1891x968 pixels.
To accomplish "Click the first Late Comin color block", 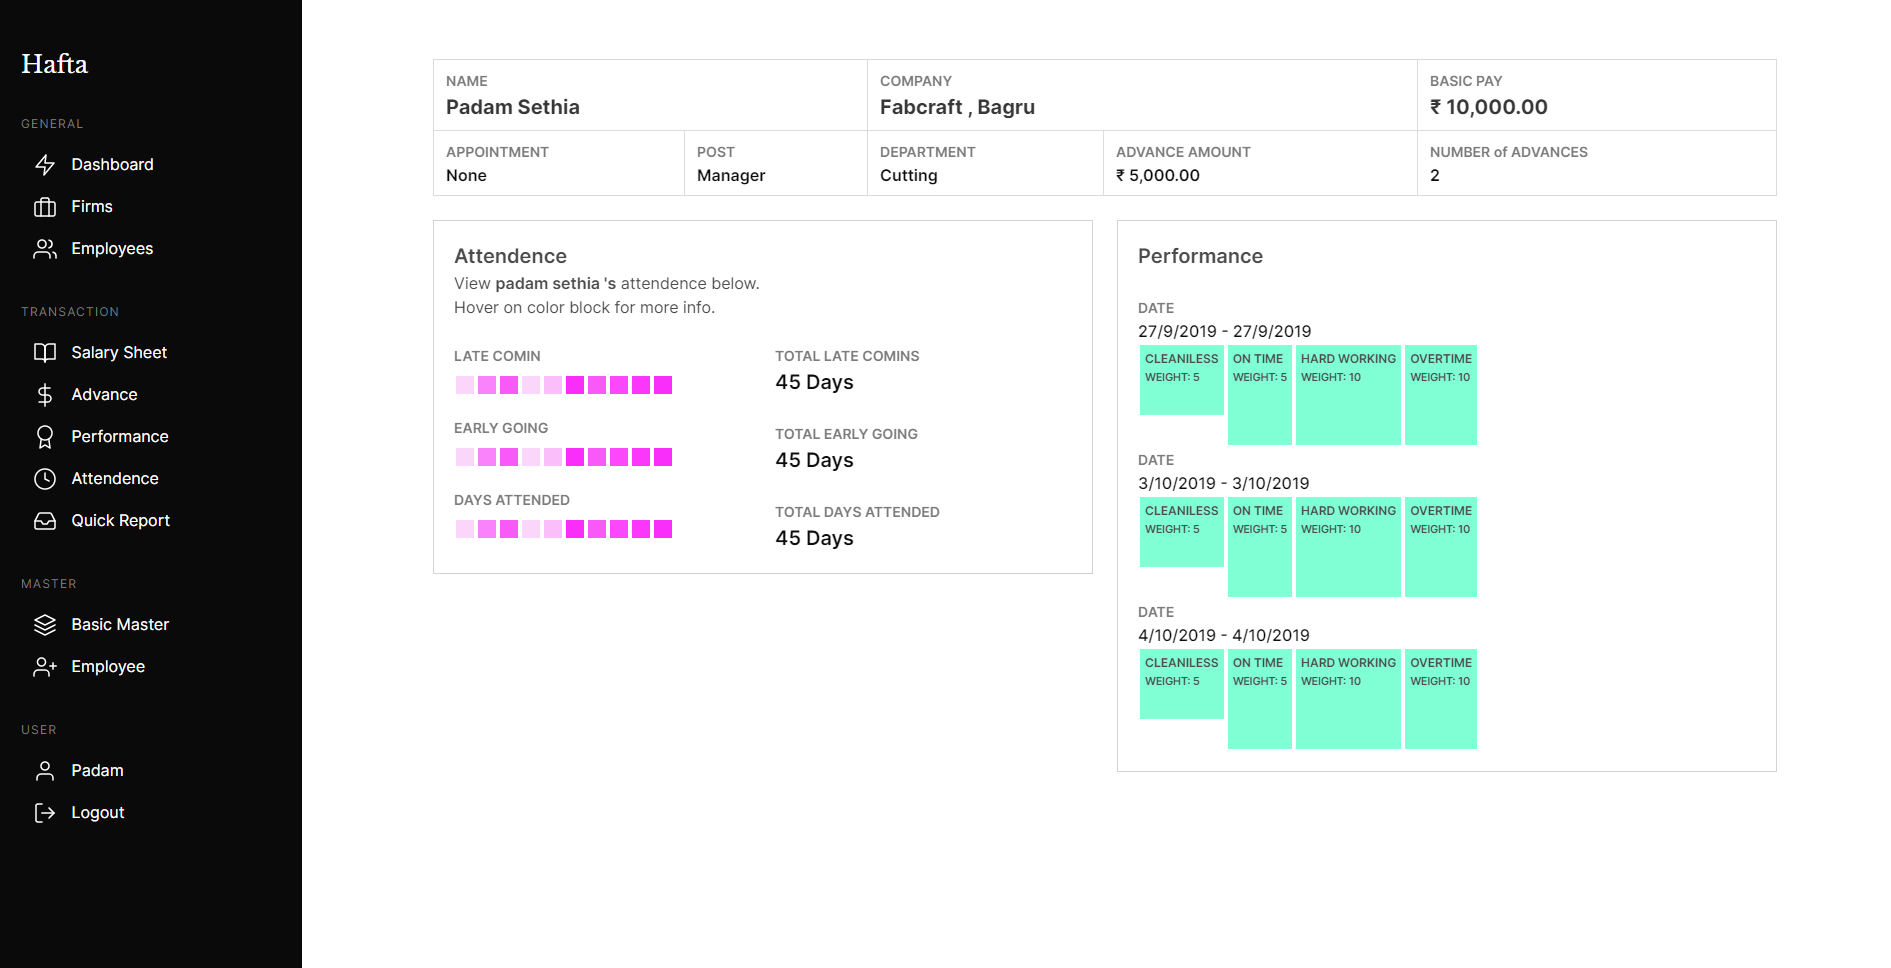I will (465, 385).
